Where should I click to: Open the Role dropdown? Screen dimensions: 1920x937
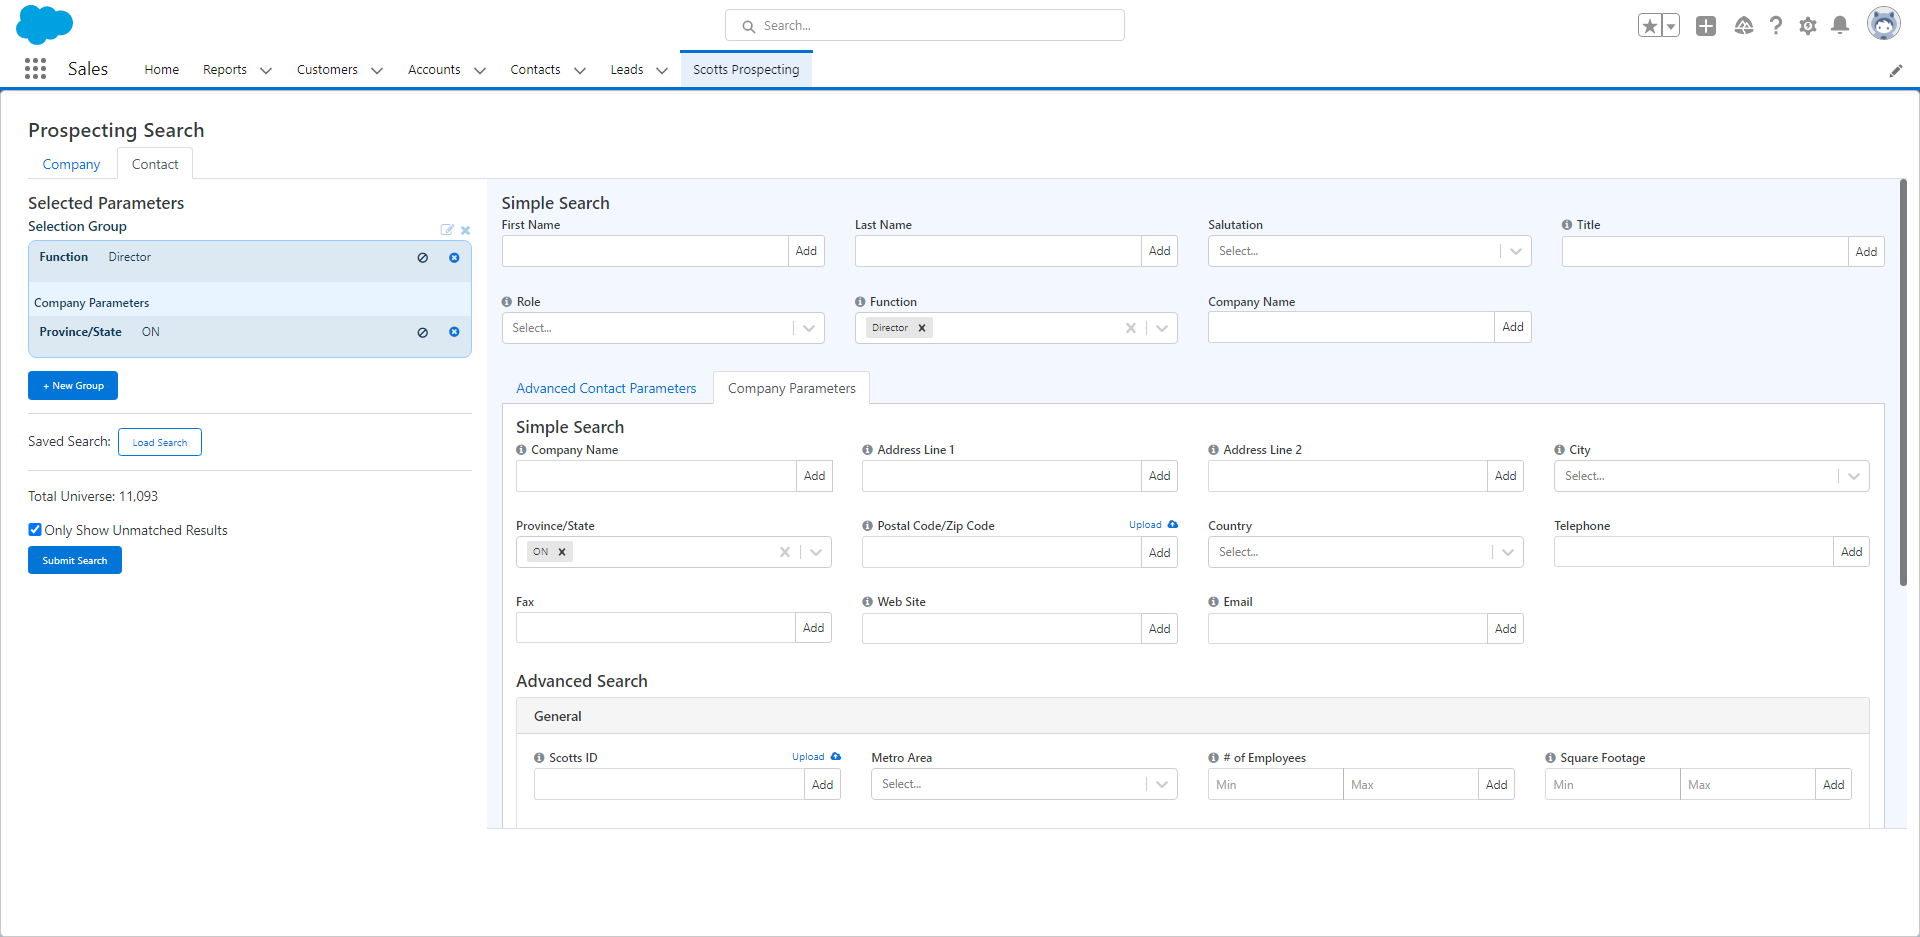(x=663, y=328)
